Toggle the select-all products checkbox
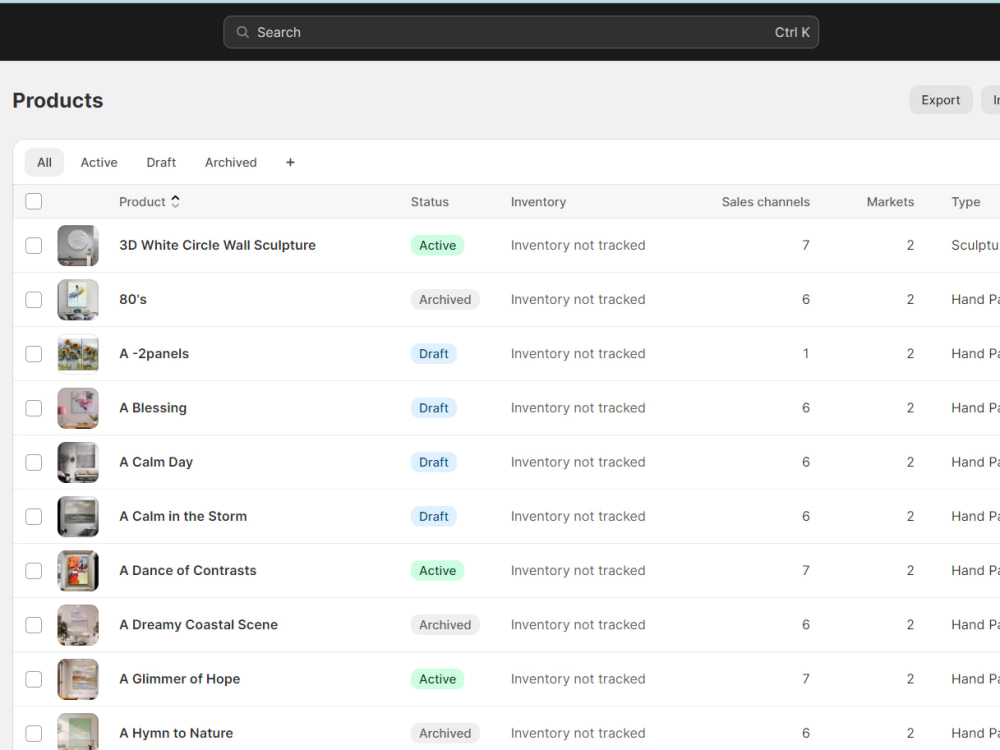 tap(34, 202)
